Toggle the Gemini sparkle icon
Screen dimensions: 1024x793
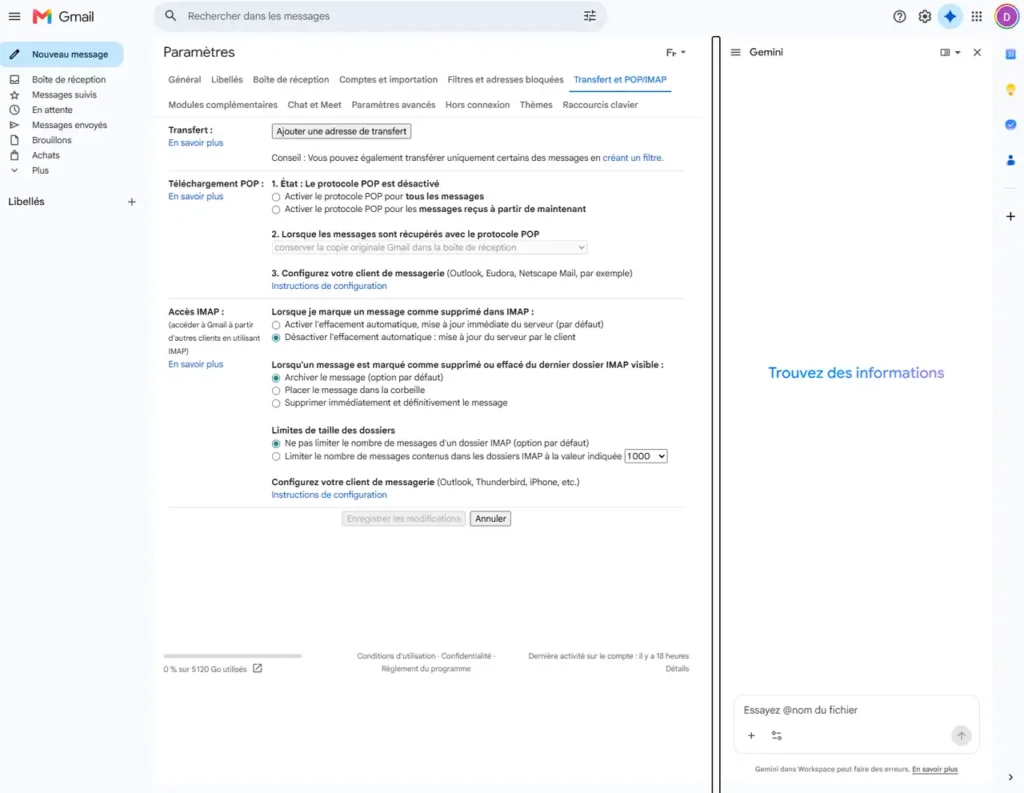click(950, 16)
